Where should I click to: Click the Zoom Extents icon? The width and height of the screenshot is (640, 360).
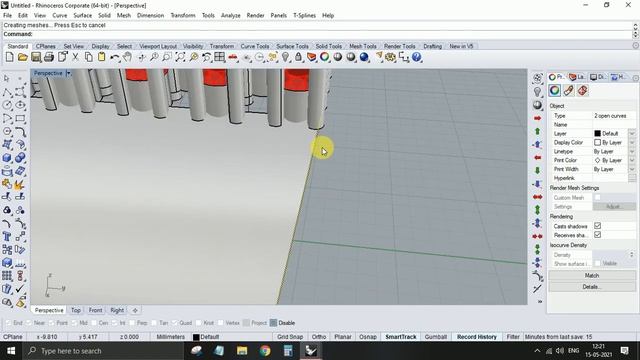coord(180,57)
